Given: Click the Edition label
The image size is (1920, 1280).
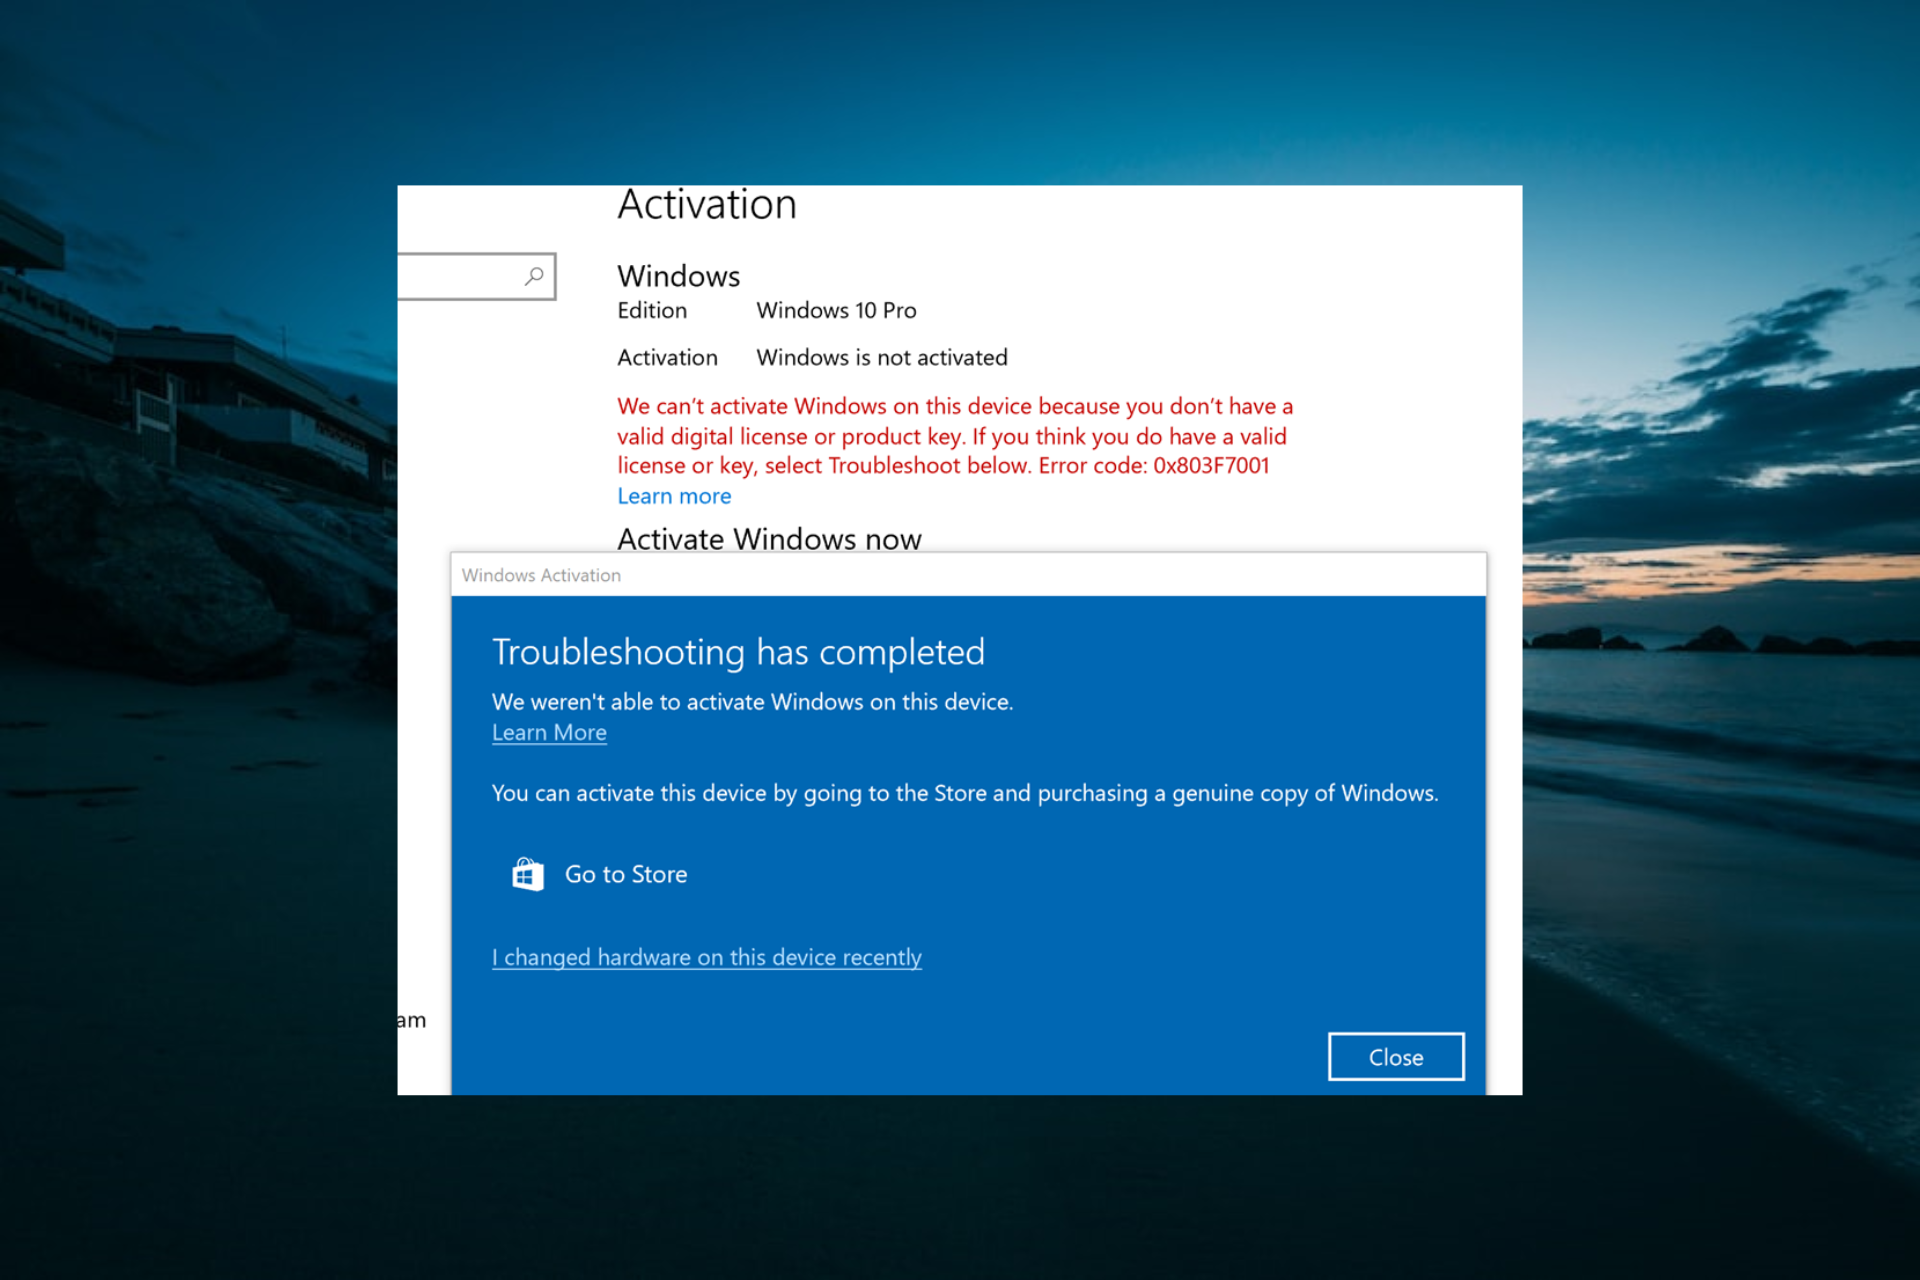Looking at the screenshot, I should (652, 311).
